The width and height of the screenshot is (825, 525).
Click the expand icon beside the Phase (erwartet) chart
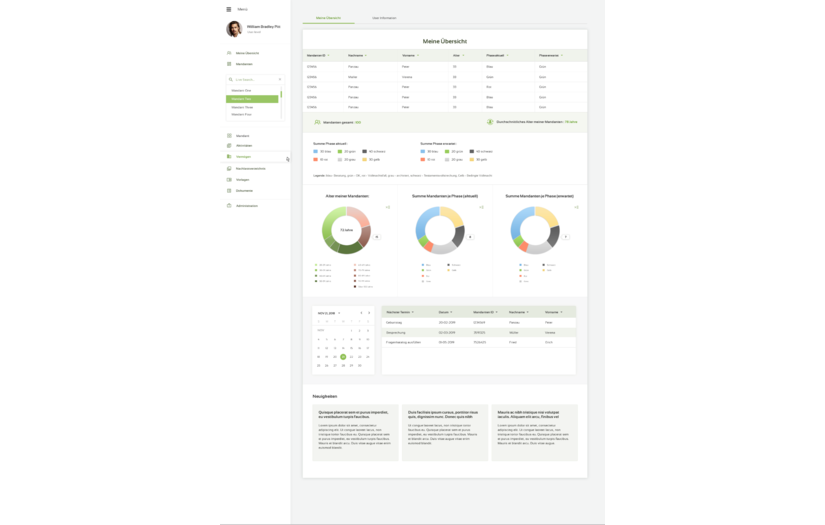[x=576, y=207]
